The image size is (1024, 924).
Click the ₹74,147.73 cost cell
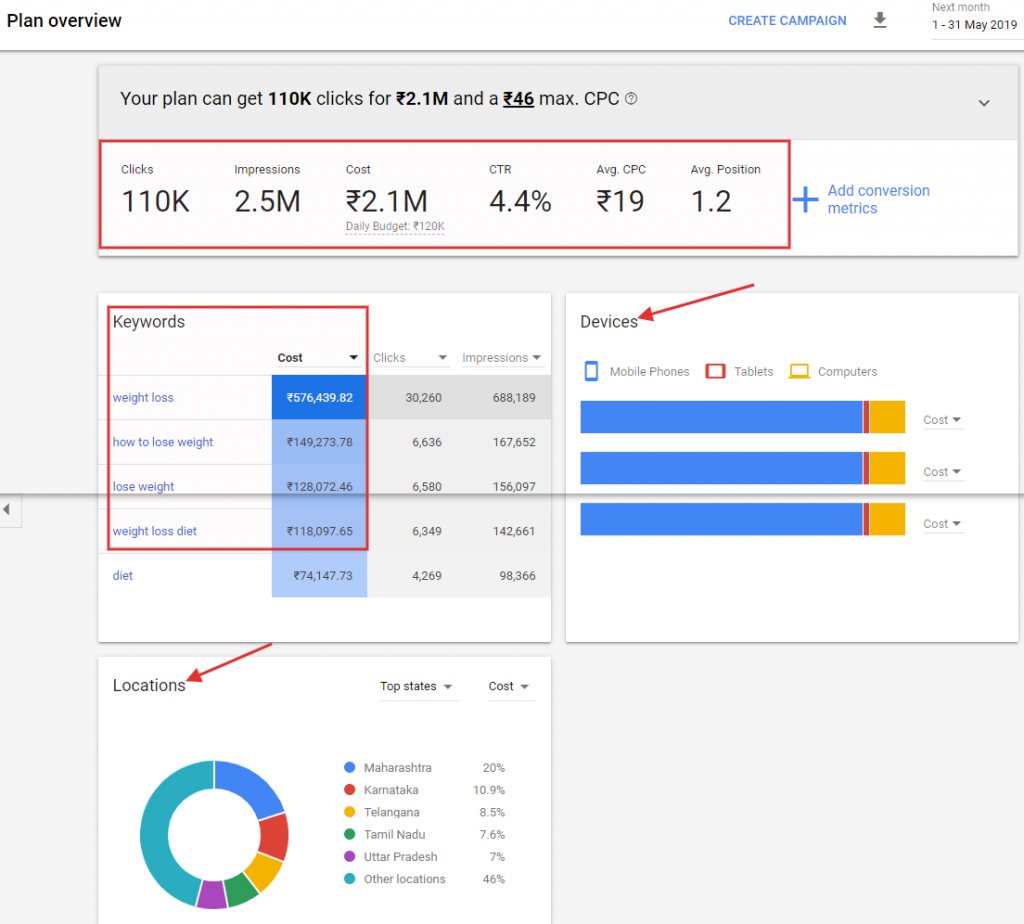coord(319,575)
